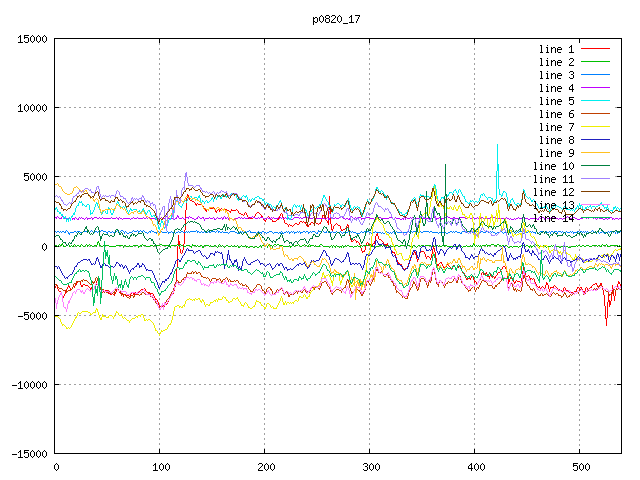Click the 100 x-axis tick label
Screen dimensions: 640x480
tap(160, 467)
